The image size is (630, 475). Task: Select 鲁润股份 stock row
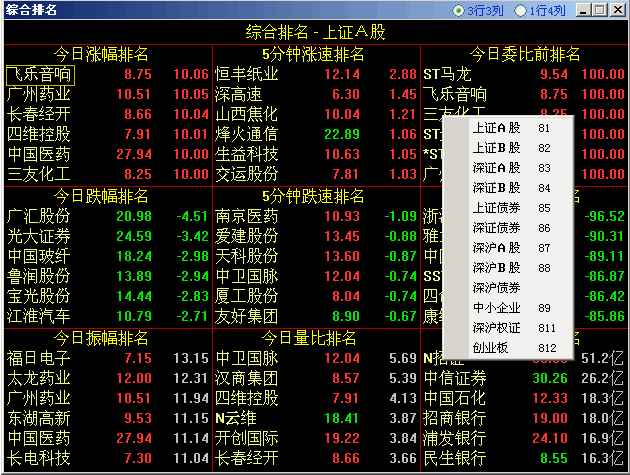point(108,276)
